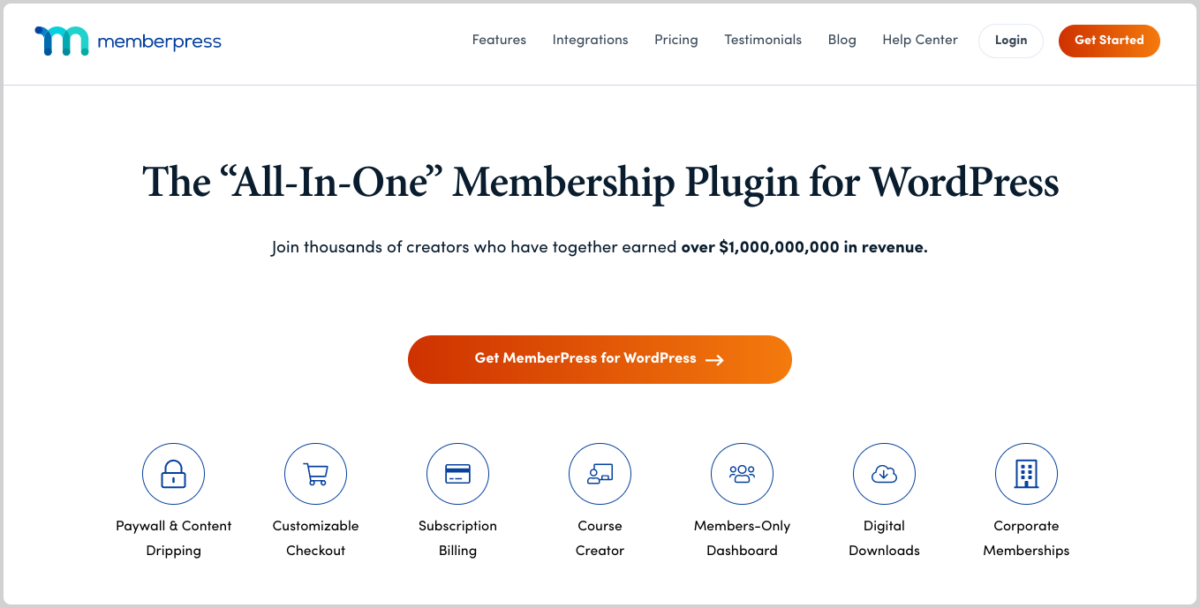The image size is (1200, 608).
Task: Select the Course Creator icon
Action: (599, 474)
